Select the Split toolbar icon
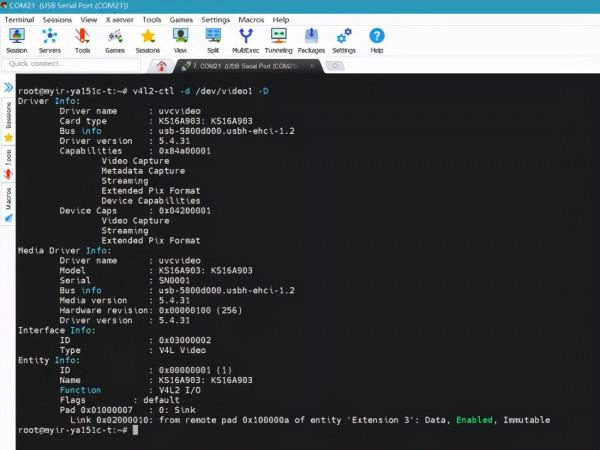Image resolution: width=600 pixels, height=450 pixels. 213,41
